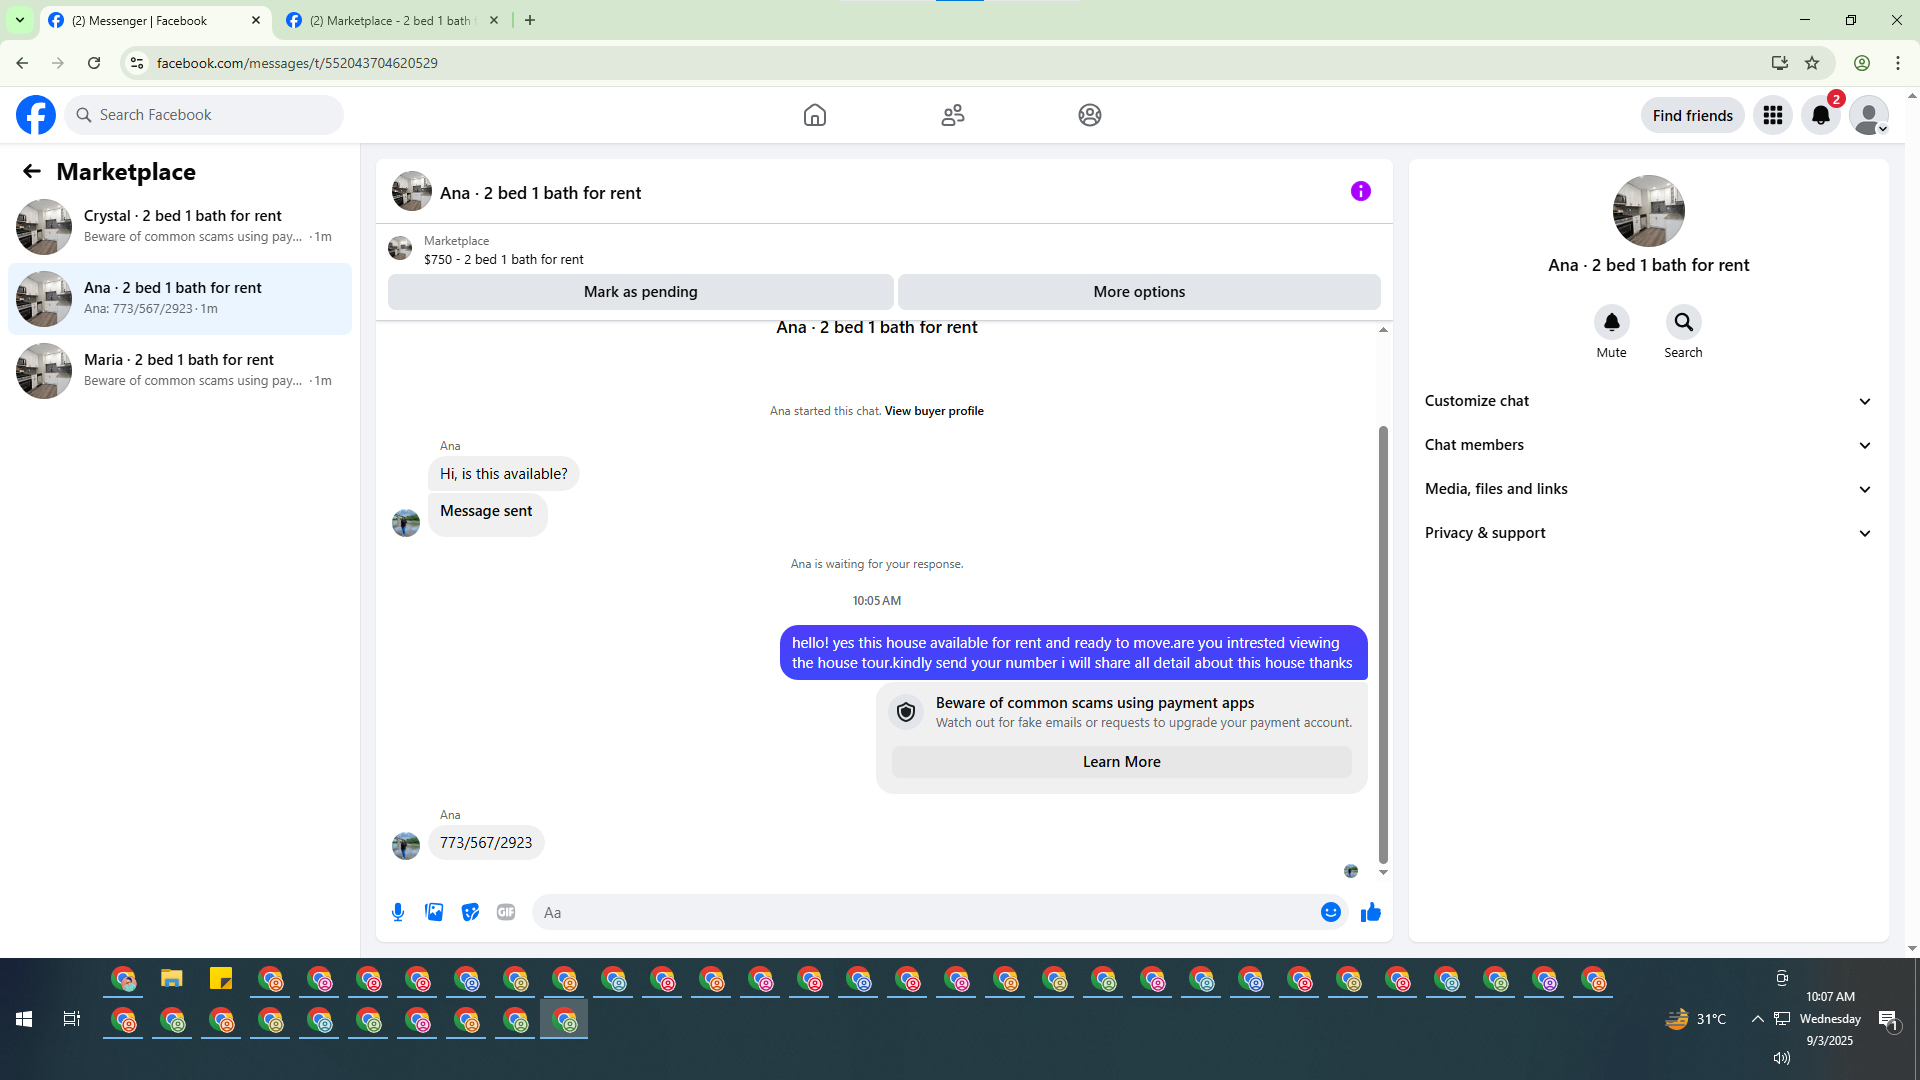Open View buyer profile link
1920x1080 pixels.
[934, 411]
